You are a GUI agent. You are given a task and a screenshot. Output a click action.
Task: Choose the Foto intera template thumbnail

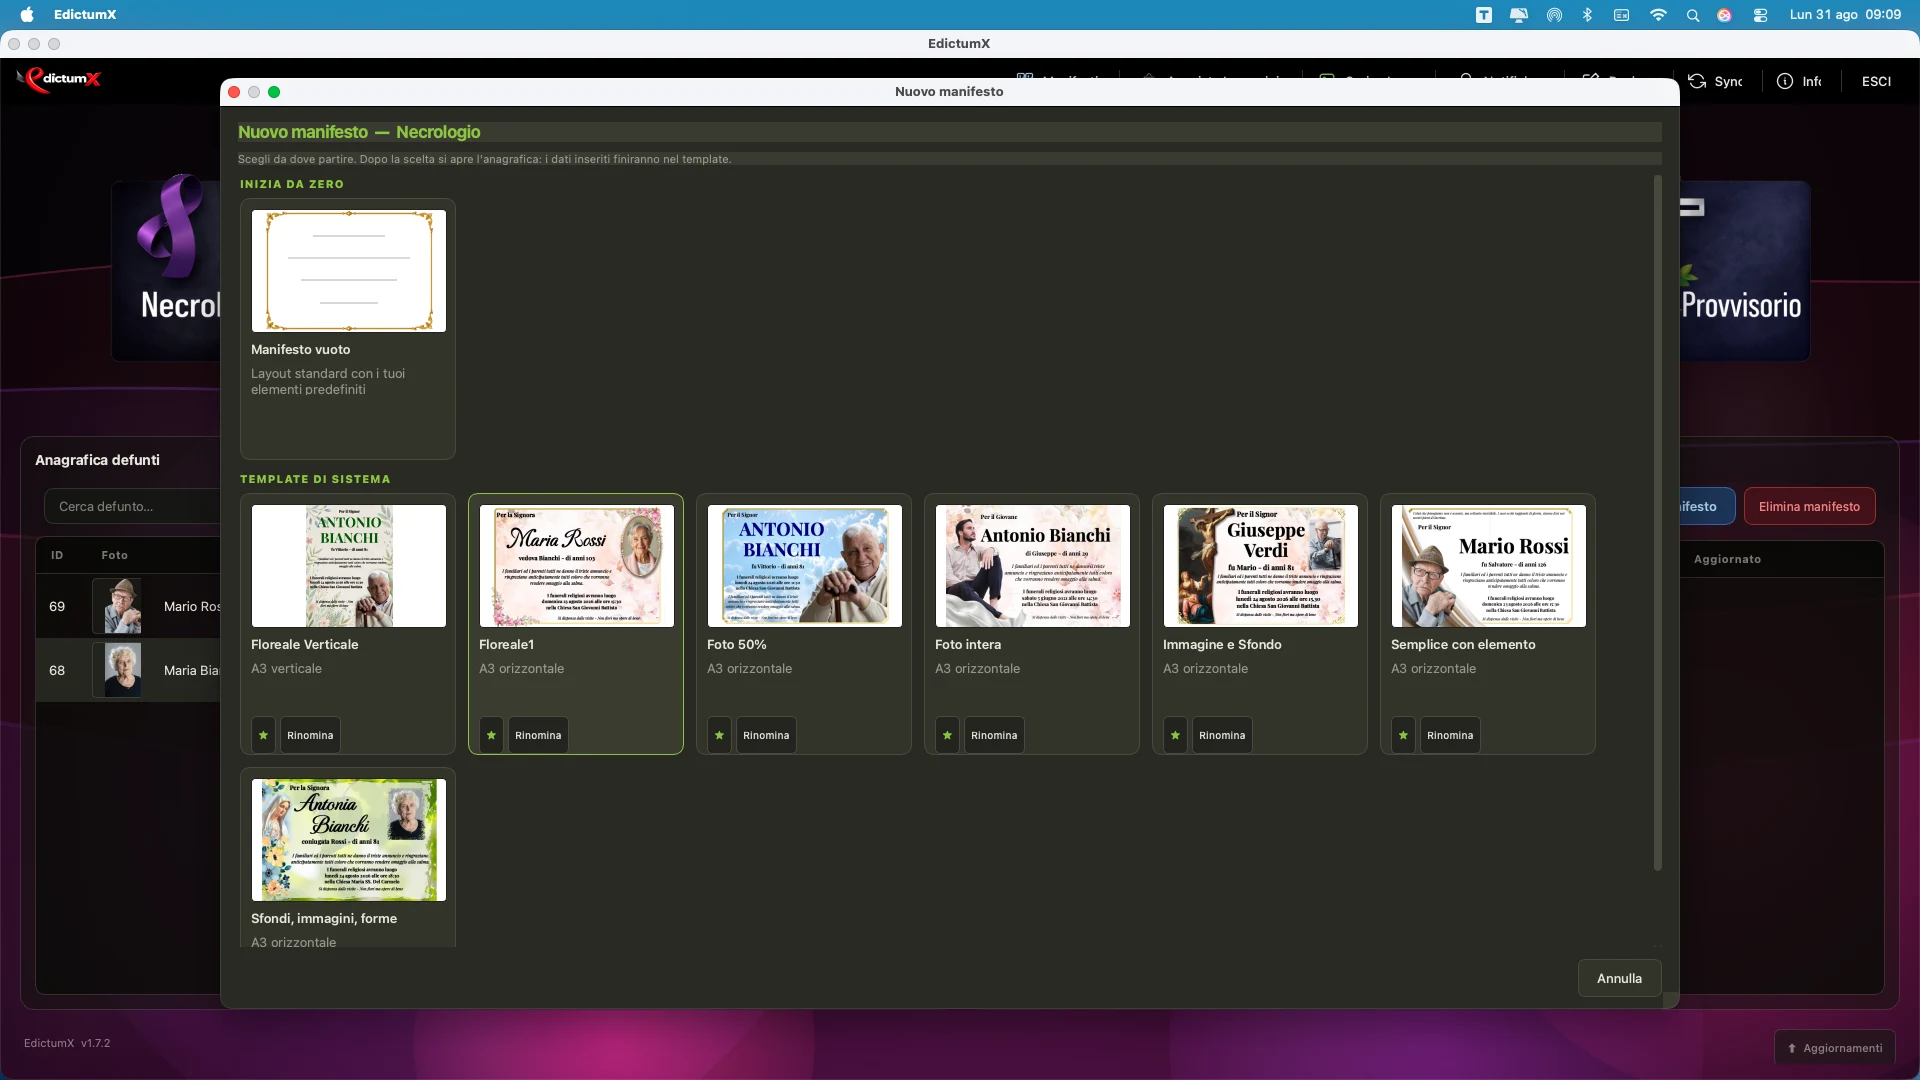click(1032, 566)
